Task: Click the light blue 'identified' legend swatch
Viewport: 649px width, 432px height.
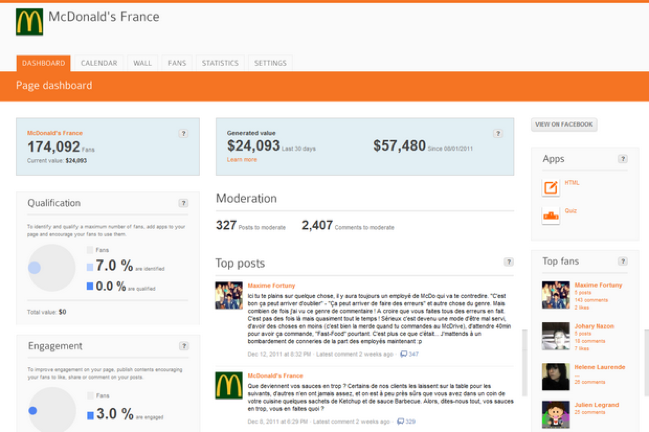Action: pos(90,267)
